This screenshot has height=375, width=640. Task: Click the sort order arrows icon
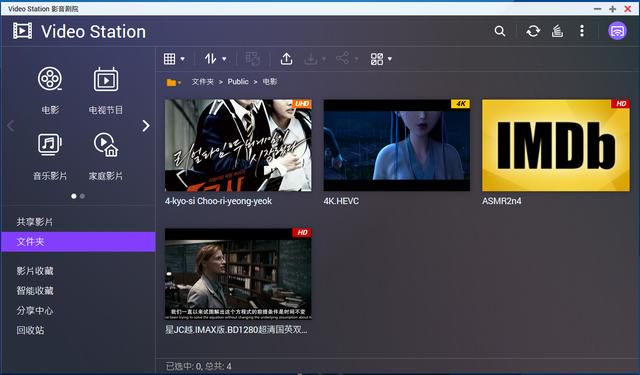pos(211,59)
